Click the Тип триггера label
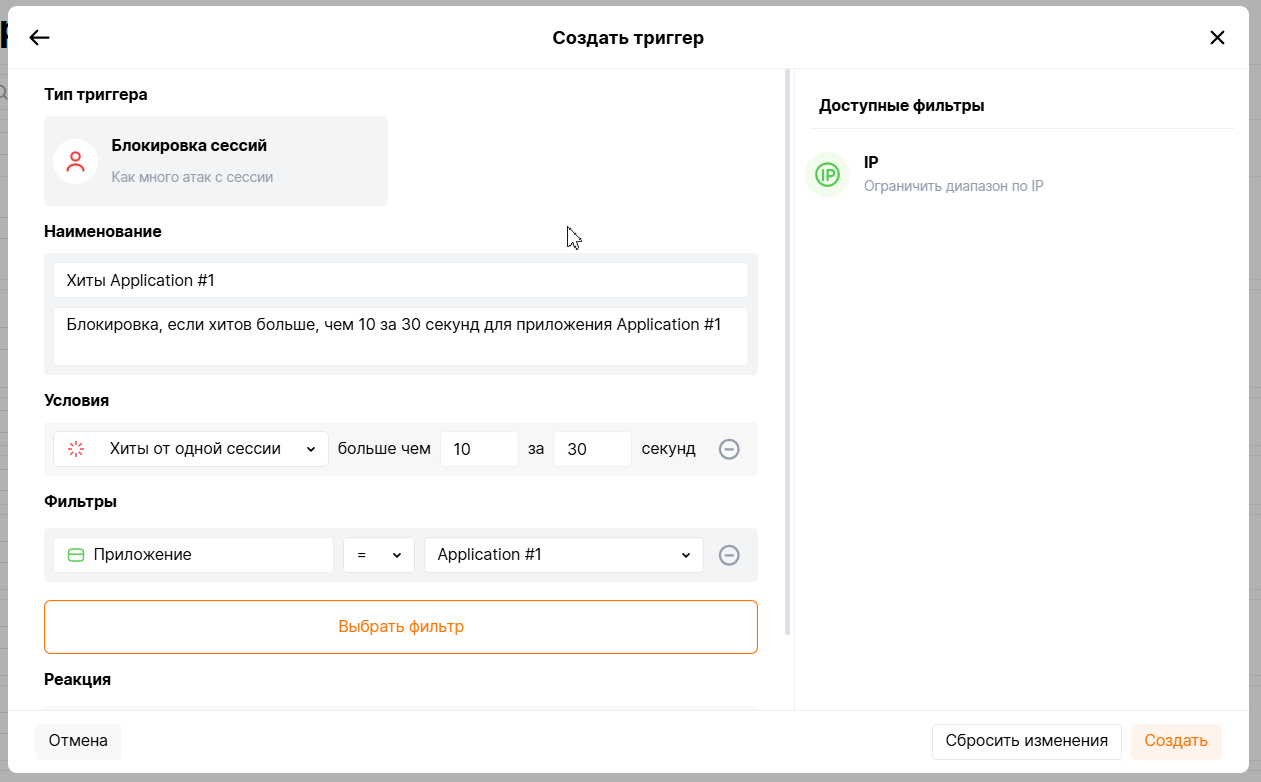The width and height of the screenshot is (1261, 782). pyautogui.click(x=96, y=94)
